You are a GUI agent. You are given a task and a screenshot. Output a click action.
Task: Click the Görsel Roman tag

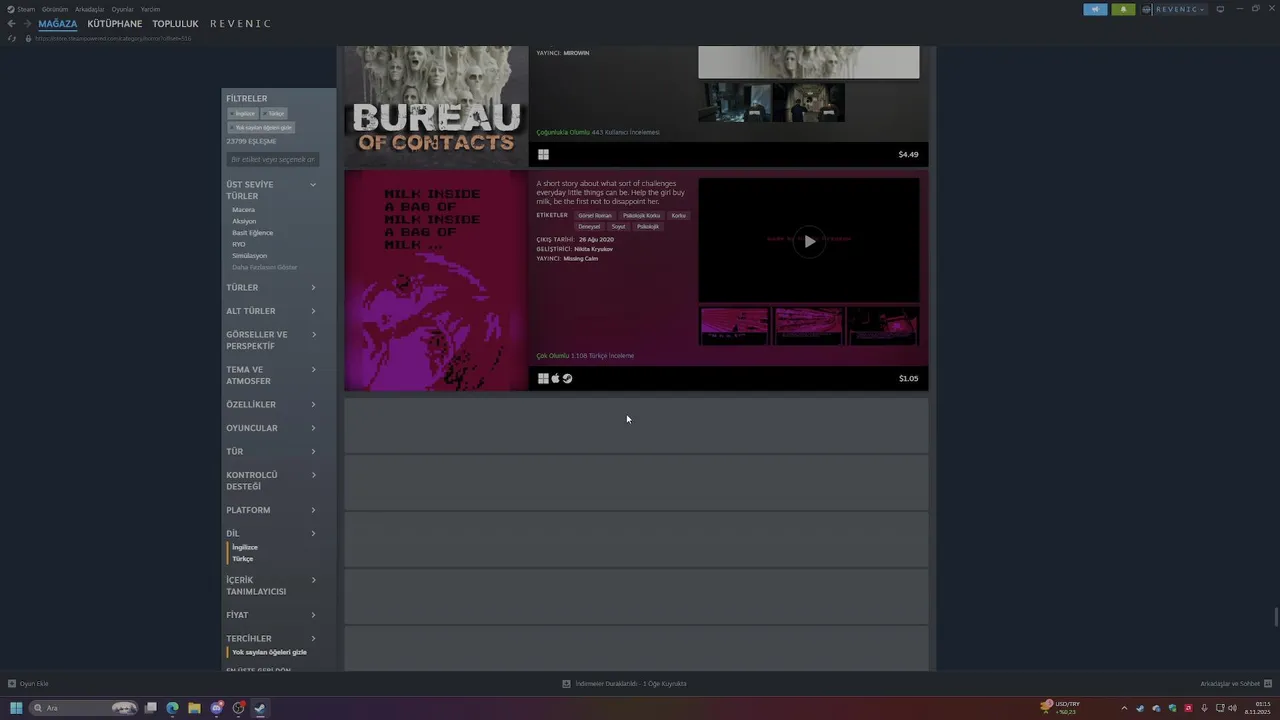(x=594, y=216)
